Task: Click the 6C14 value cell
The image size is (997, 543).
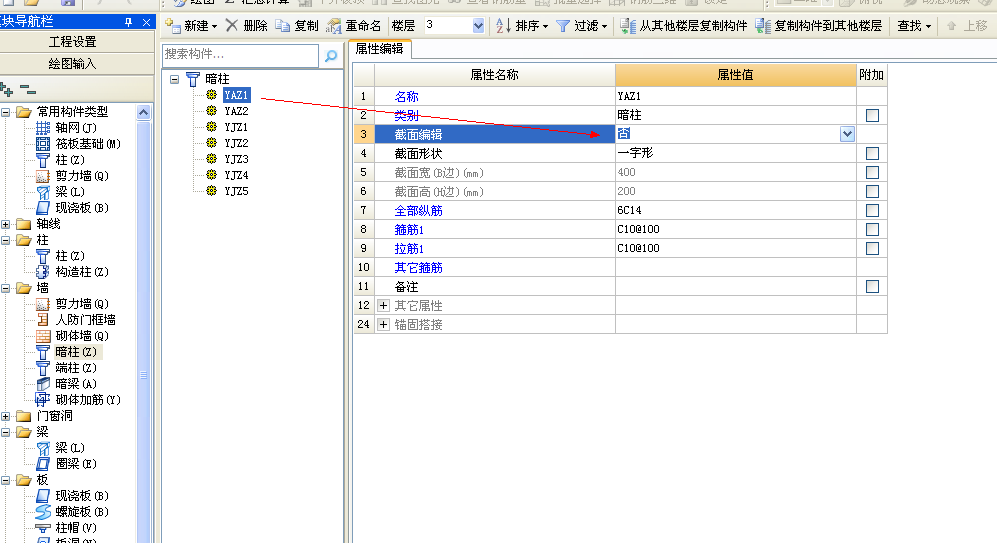Action: 736,210
